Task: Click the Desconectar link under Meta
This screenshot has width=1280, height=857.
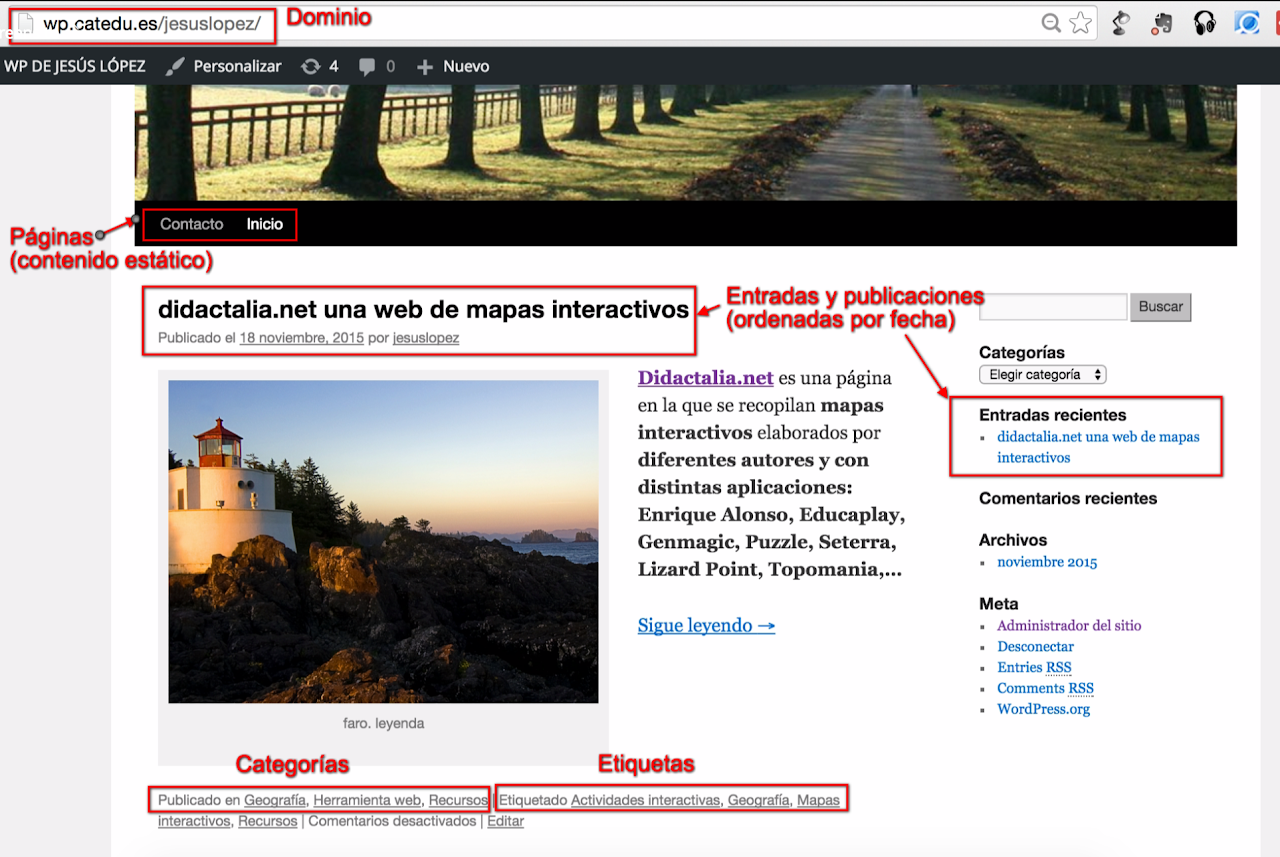Action: click(x=1035, y=647)
